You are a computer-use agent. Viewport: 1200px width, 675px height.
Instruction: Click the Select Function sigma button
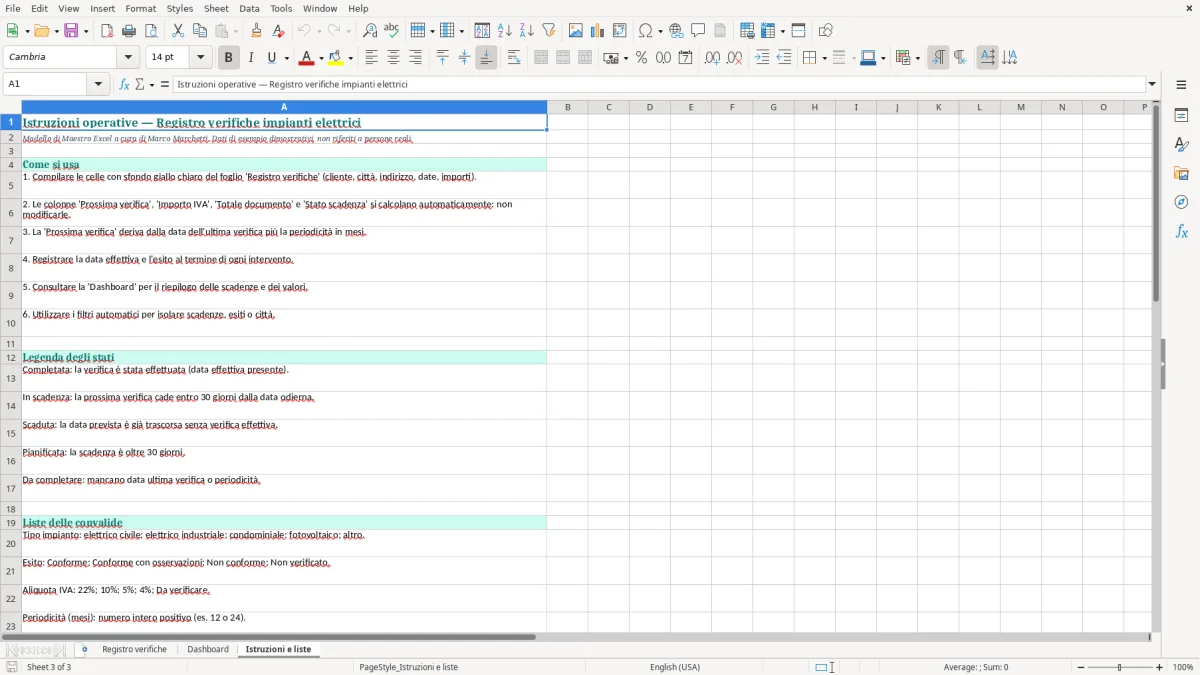(140, 84)
